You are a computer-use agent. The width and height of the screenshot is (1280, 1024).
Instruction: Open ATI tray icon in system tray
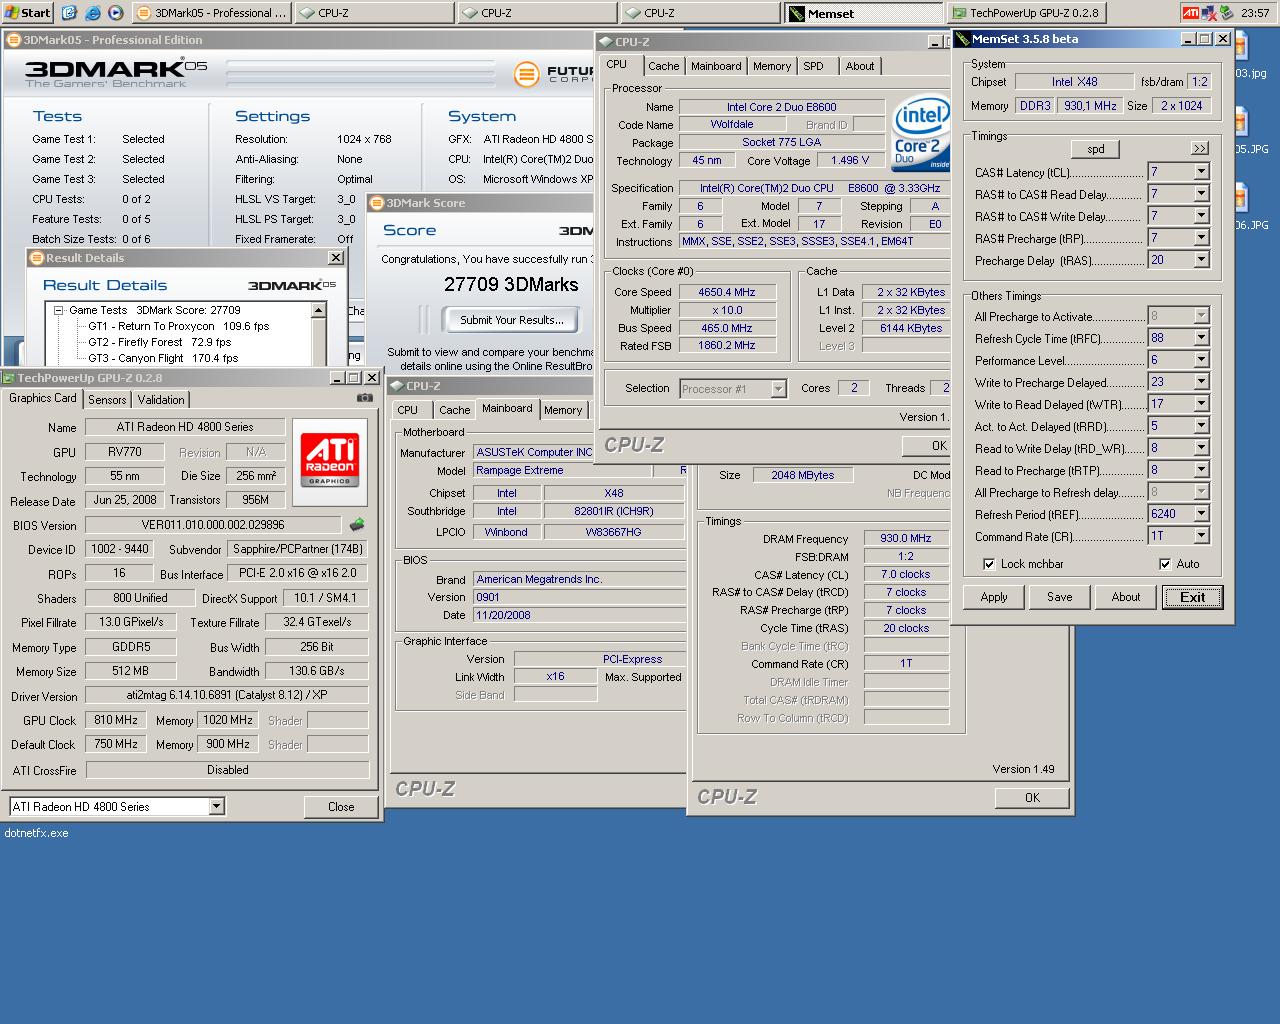click(x=1190, y=13)
